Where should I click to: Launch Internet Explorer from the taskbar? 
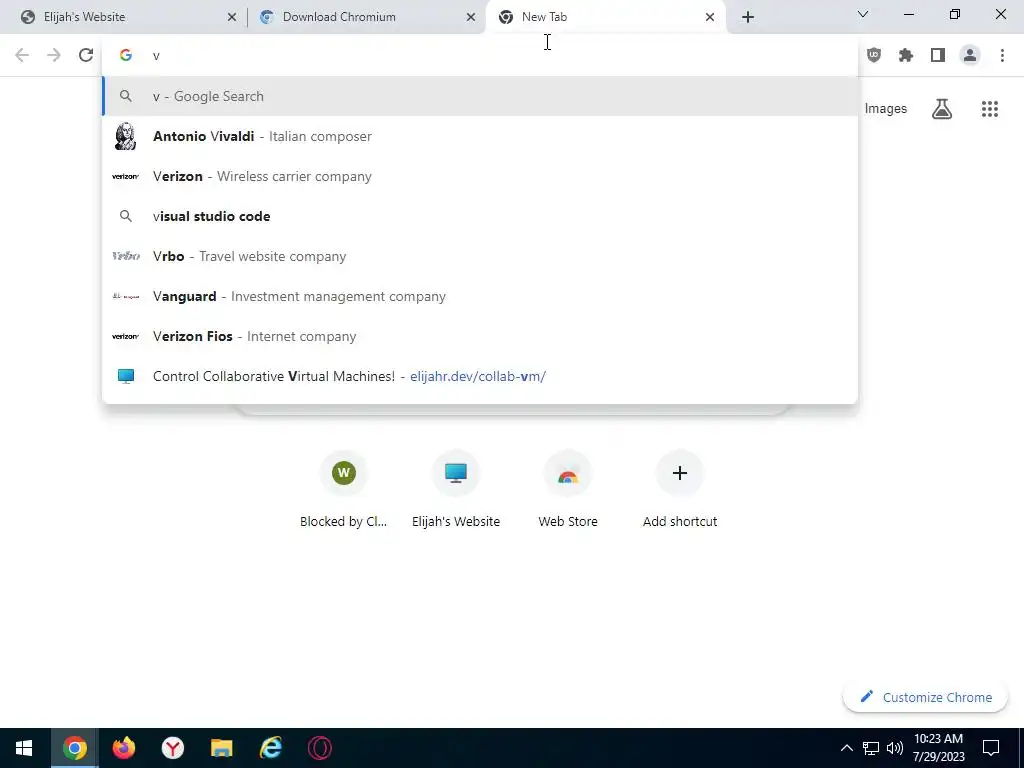point(270,748)
